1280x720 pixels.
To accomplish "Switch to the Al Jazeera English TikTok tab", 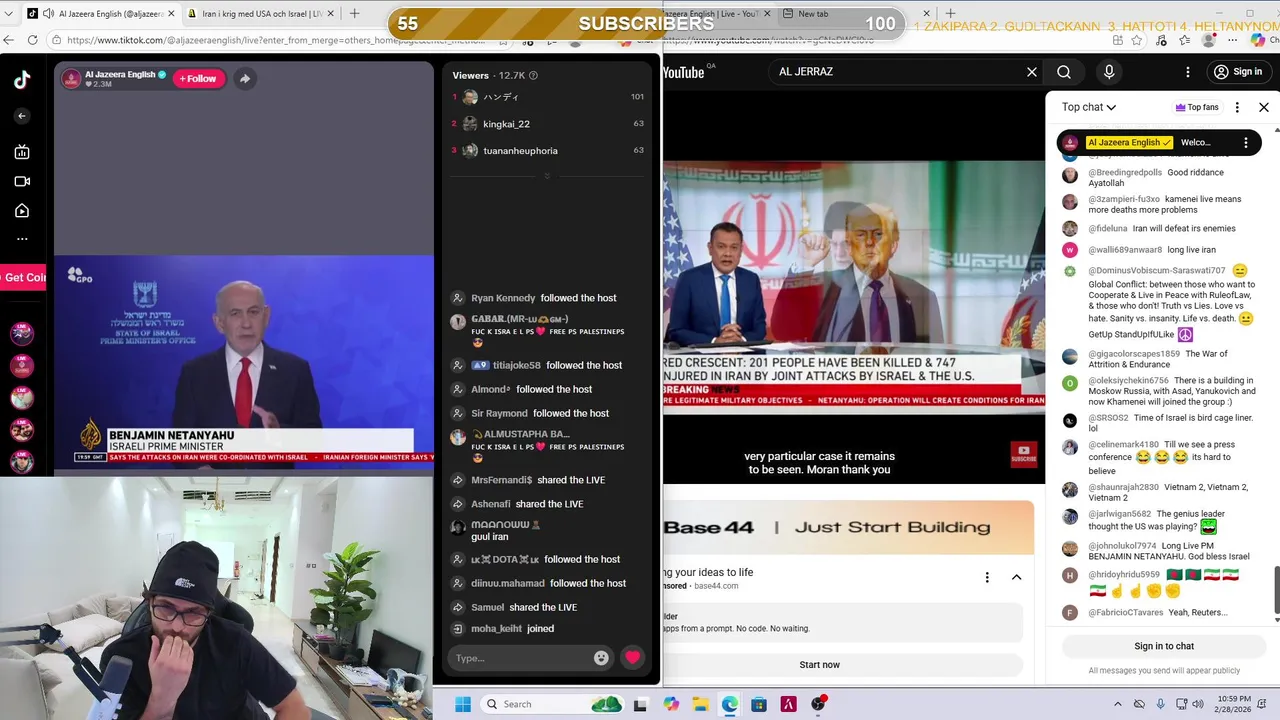I will 102,14.
